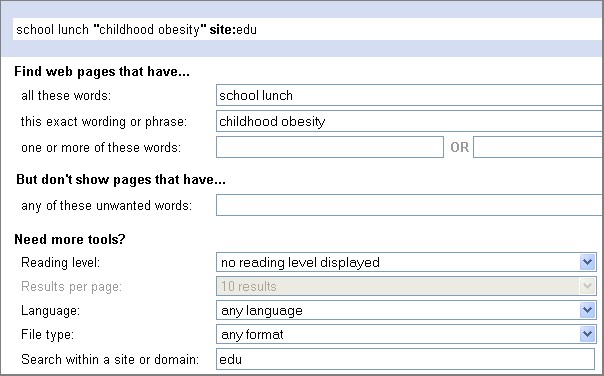Click the exact phrase field with childhood obesity
This screenshot has height=376, width=604.
coord(410,121)
